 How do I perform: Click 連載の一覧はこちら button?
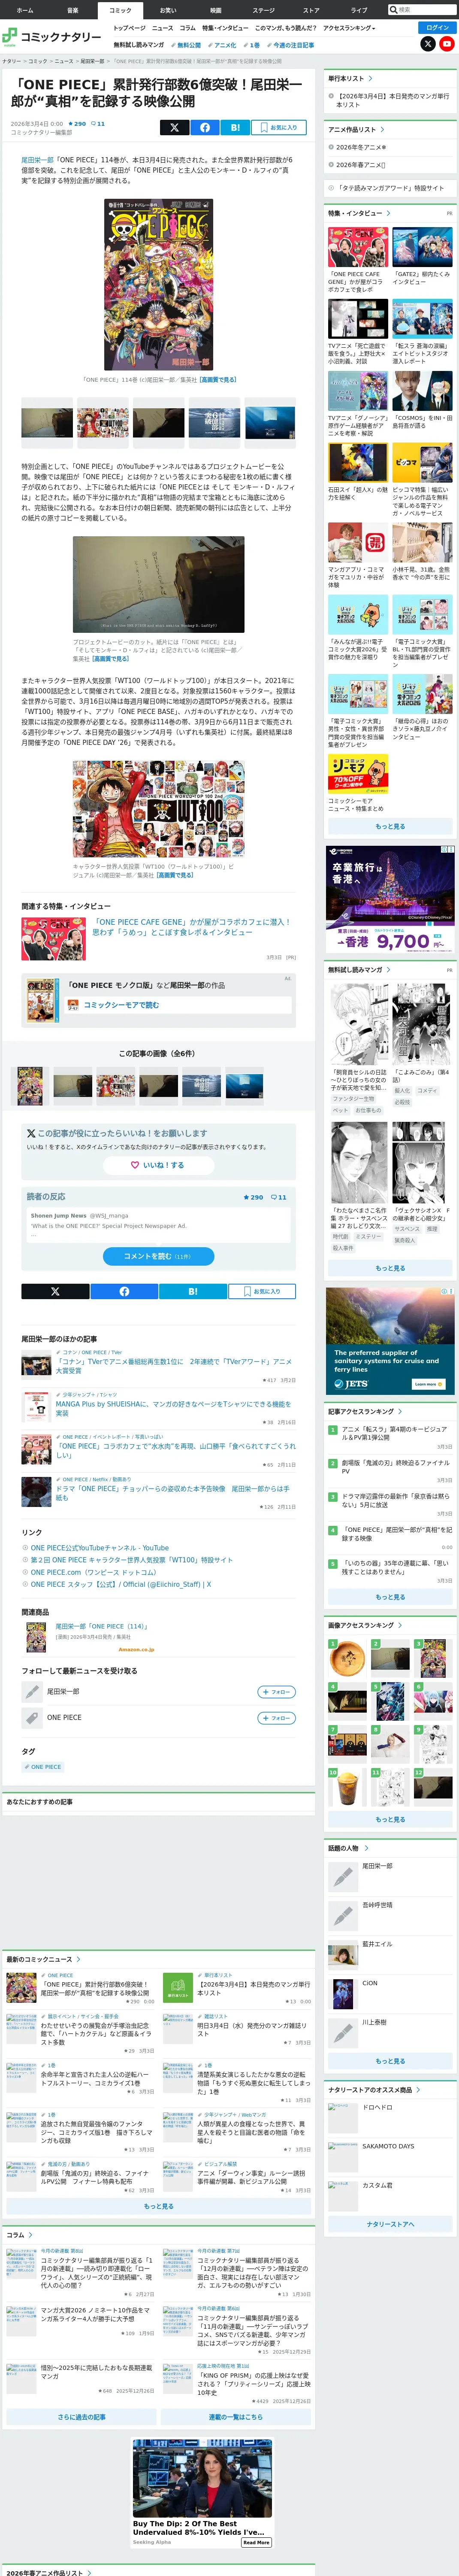tap(236, 2417)
